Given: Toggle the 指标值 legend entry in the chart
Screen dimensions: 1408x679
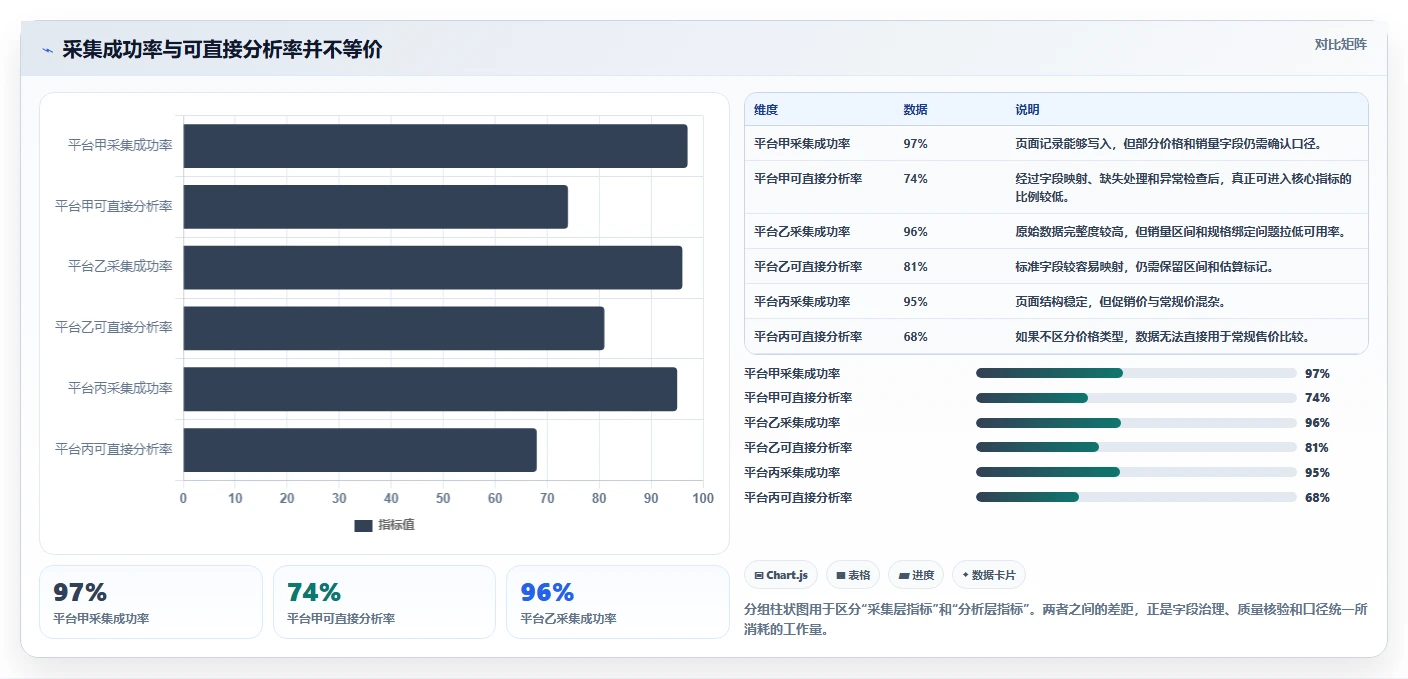Looking at the screenshot, I should [384, 525].
